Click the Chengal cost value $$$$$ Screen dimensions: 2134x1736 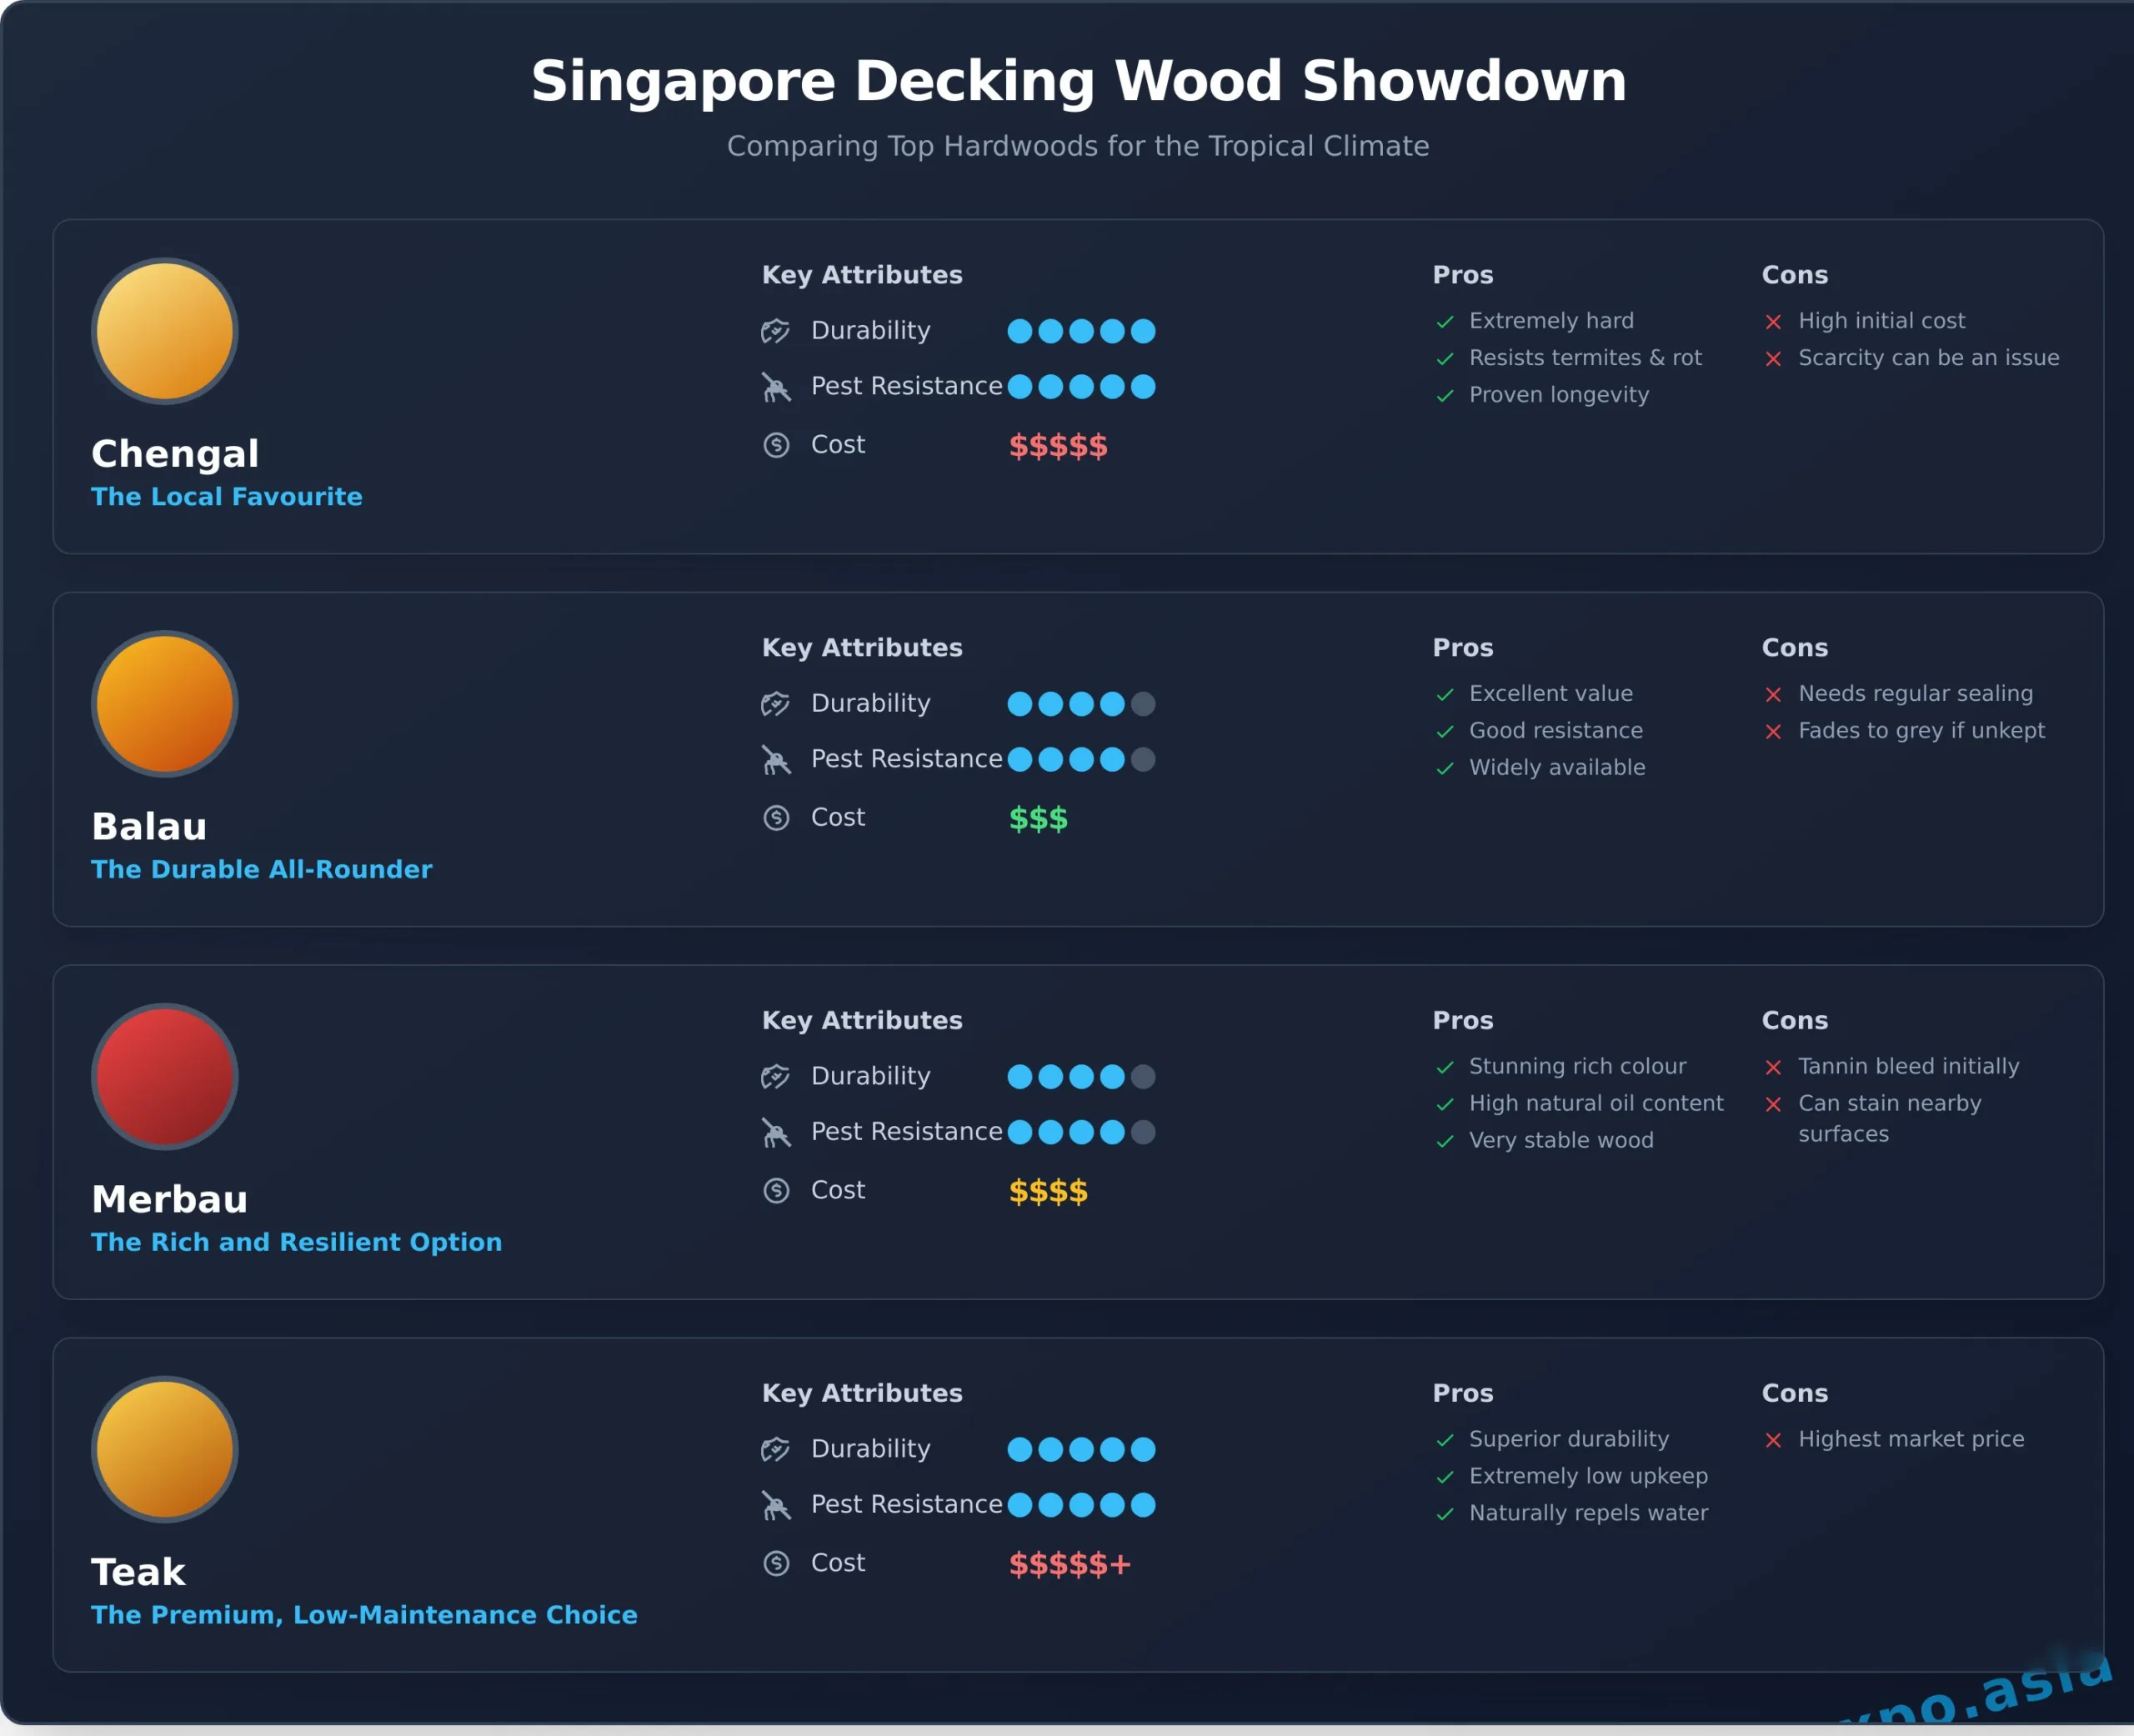(x=1058, y=446)
